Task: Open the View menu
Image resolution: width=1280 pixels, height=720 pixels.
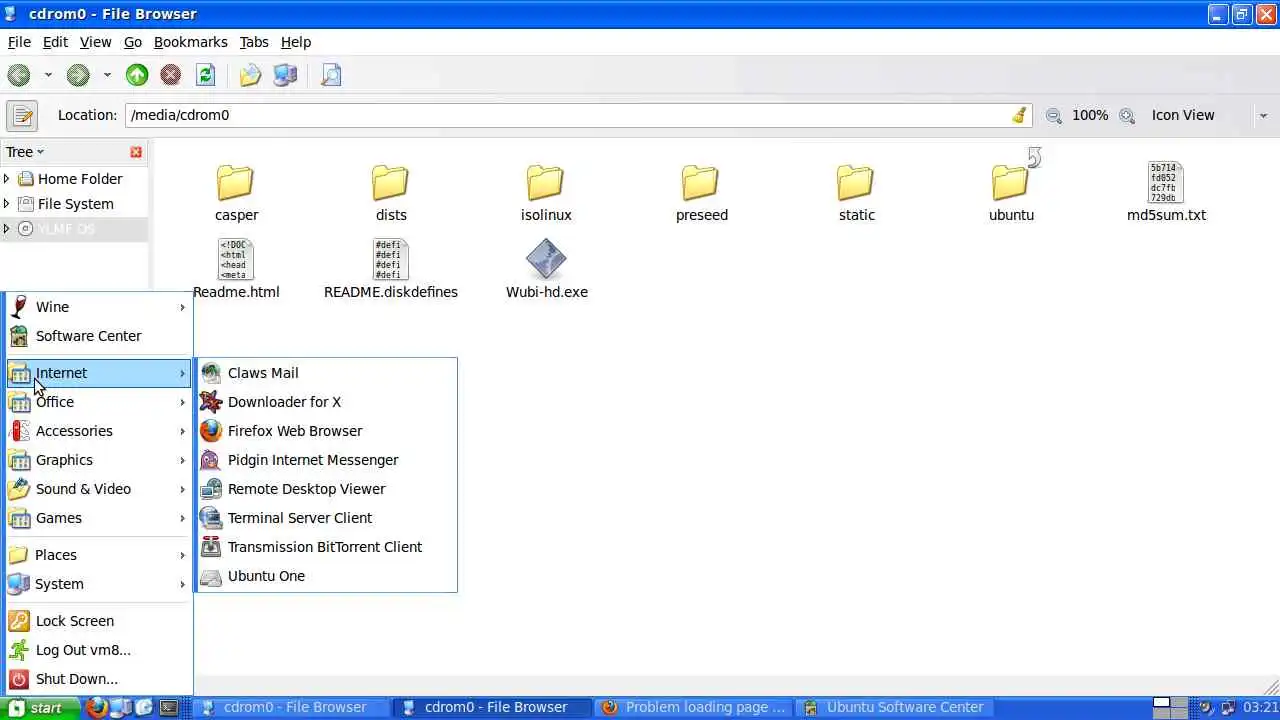Action: pyautogui.click(x=95, y=42)
